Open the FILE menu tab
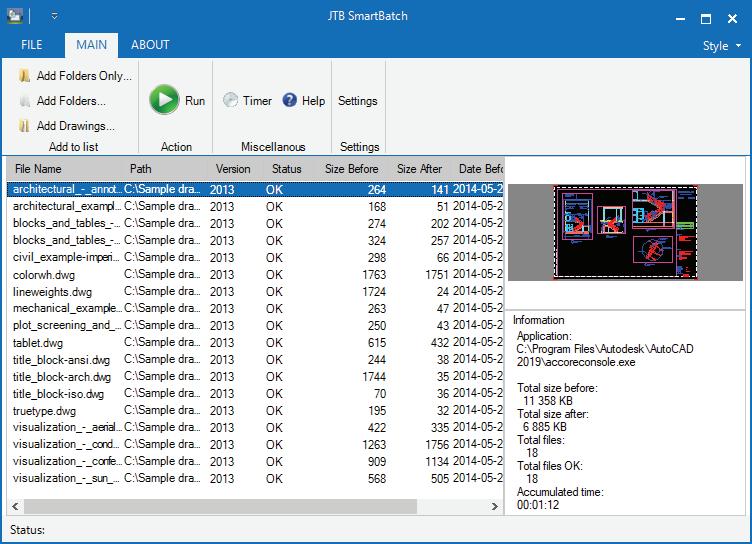Screen dimensions: 752x544 click(x=32, y=45)
